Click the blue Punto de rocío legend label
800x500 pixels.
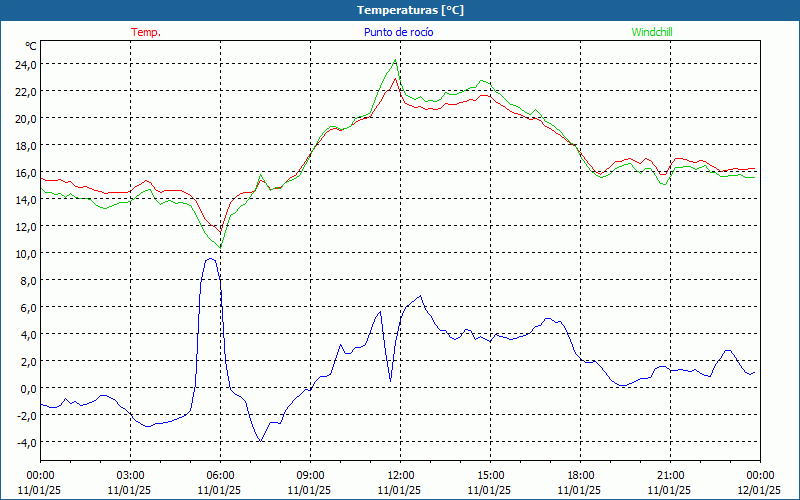click(398, 32)
